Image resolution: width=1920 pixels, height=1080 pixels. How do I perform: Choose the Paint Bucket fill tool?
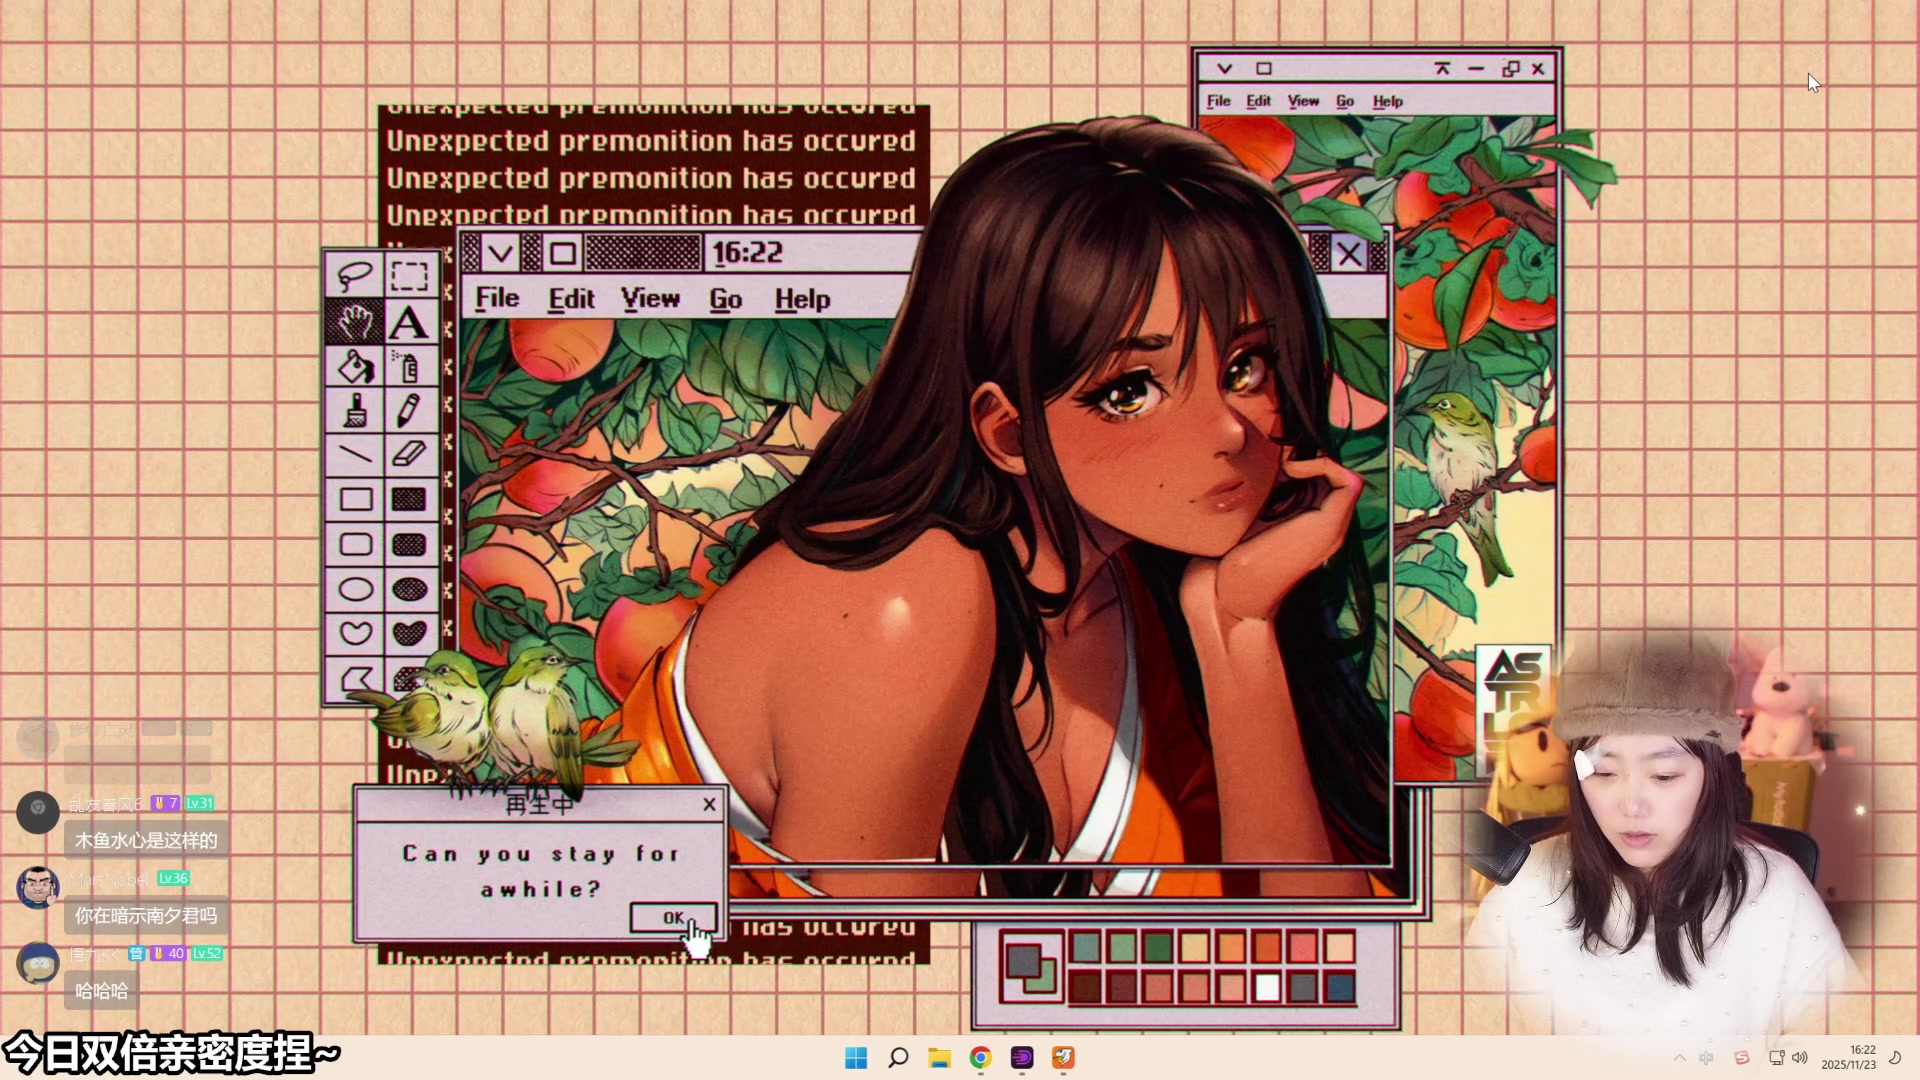(x=354, y=367)
